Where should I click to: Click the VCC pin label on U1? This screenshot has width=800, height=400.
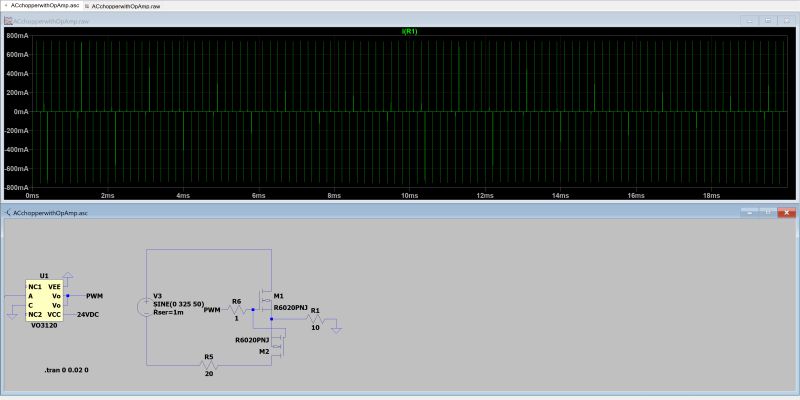tap(54, 314)
